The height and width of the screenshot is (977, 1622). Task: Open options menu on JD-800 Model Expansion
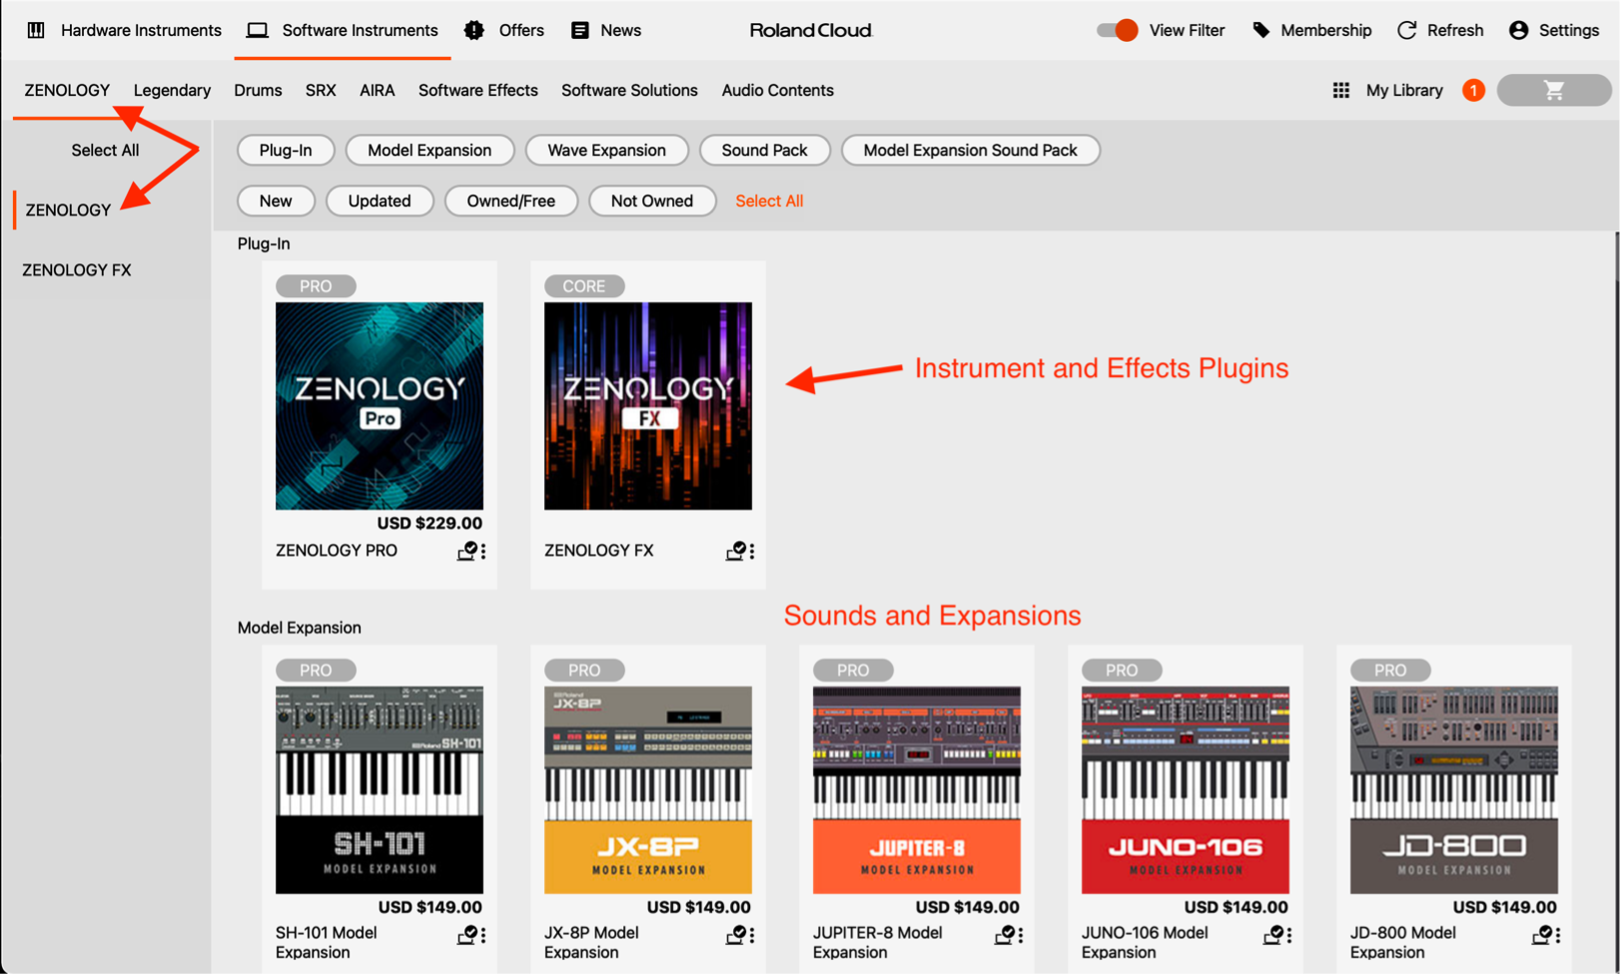(1558, 935)
